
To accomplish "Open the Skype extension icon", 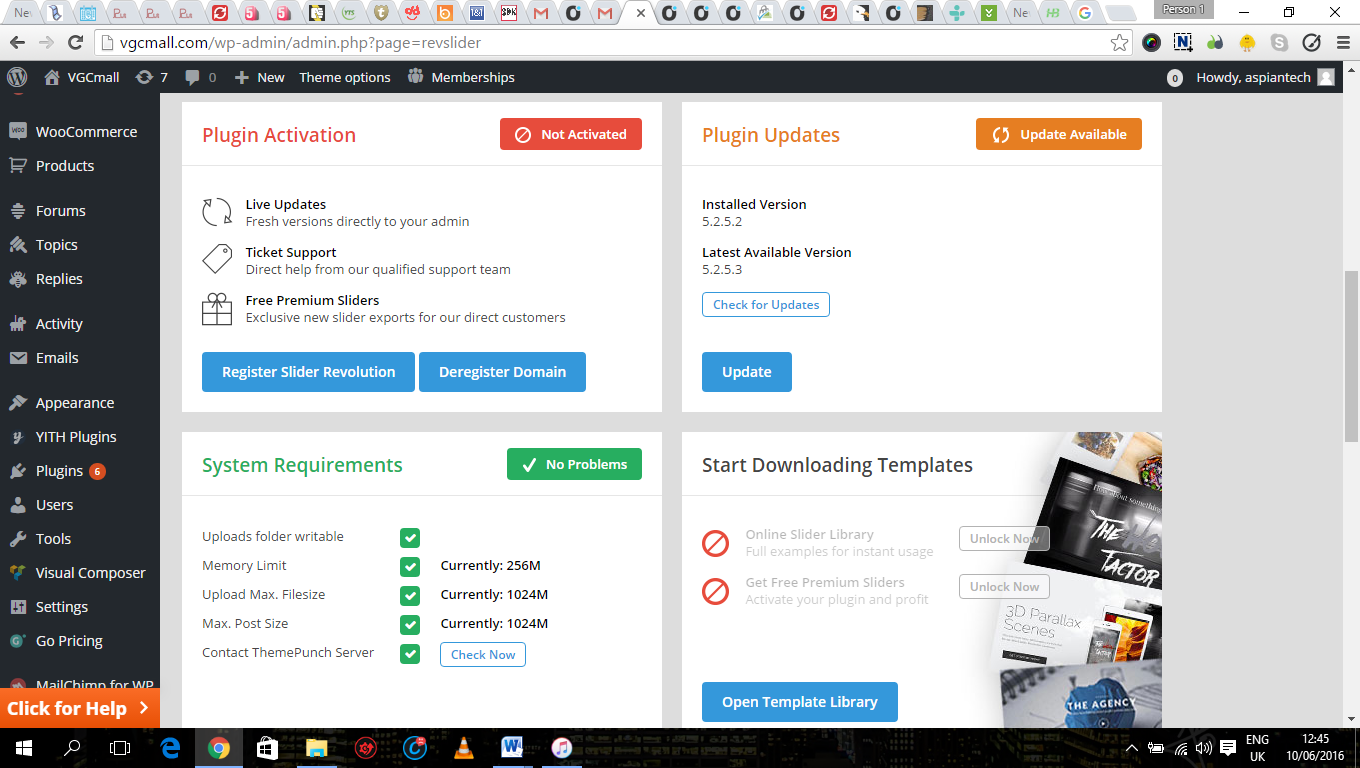I will [x=1279, y=43].
